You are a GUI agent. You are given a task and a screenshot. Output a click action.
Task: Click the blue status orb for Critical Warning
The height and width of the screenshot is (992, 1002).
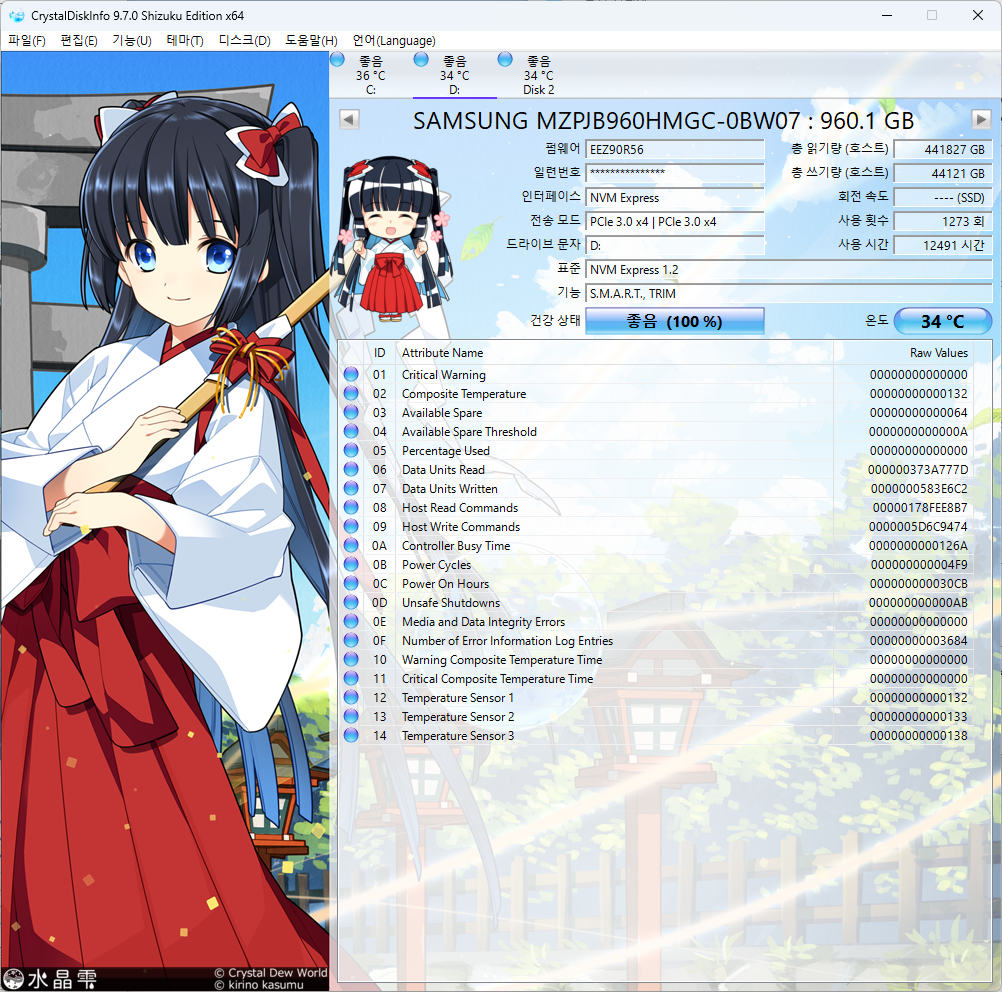tap(351, 375)
